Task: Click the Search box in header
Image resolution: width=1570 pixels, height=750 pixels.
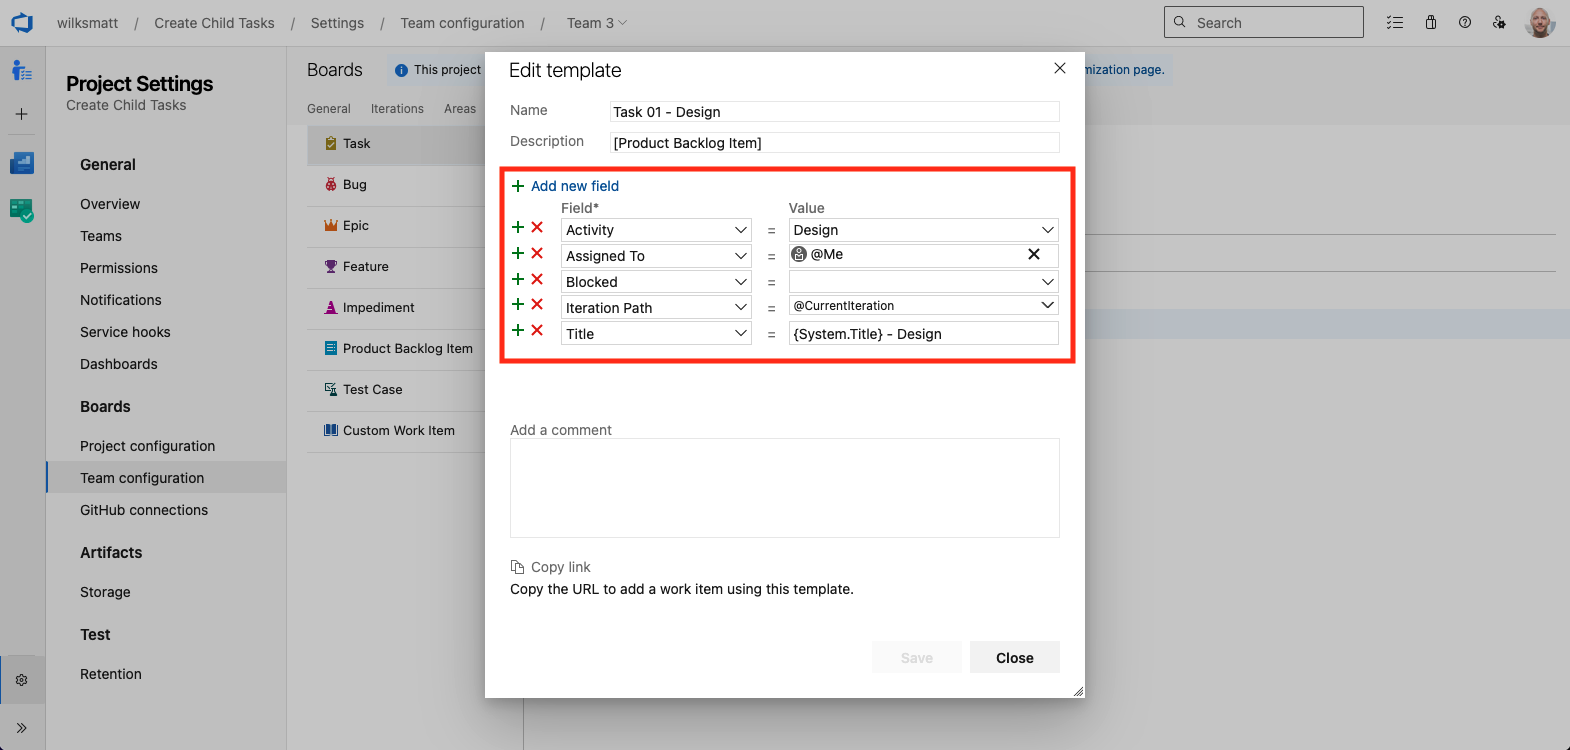Action: click(1264, 22)
